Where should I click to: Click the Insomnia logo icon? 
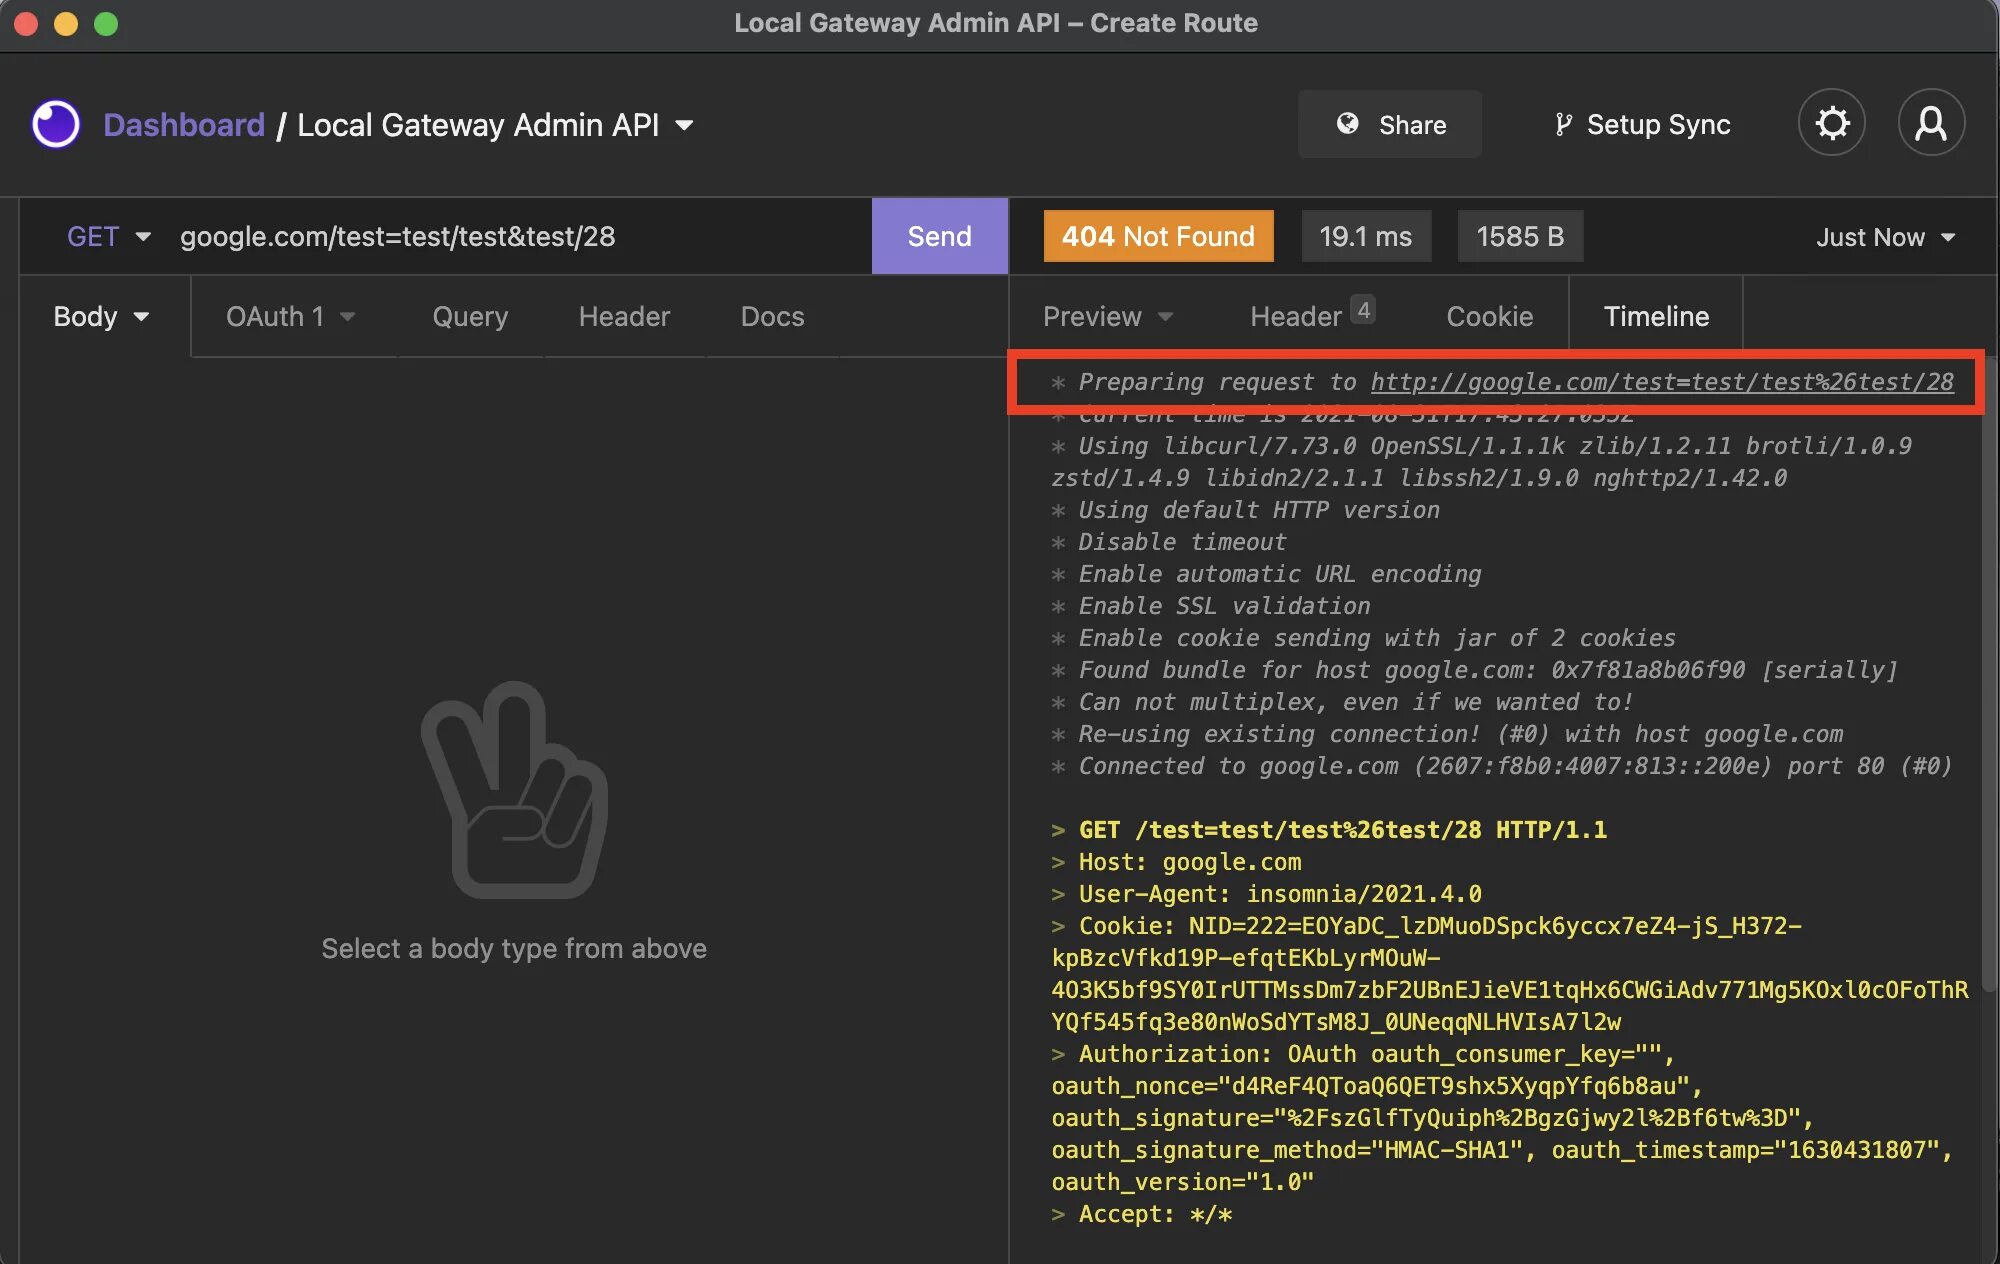point(56,125)
